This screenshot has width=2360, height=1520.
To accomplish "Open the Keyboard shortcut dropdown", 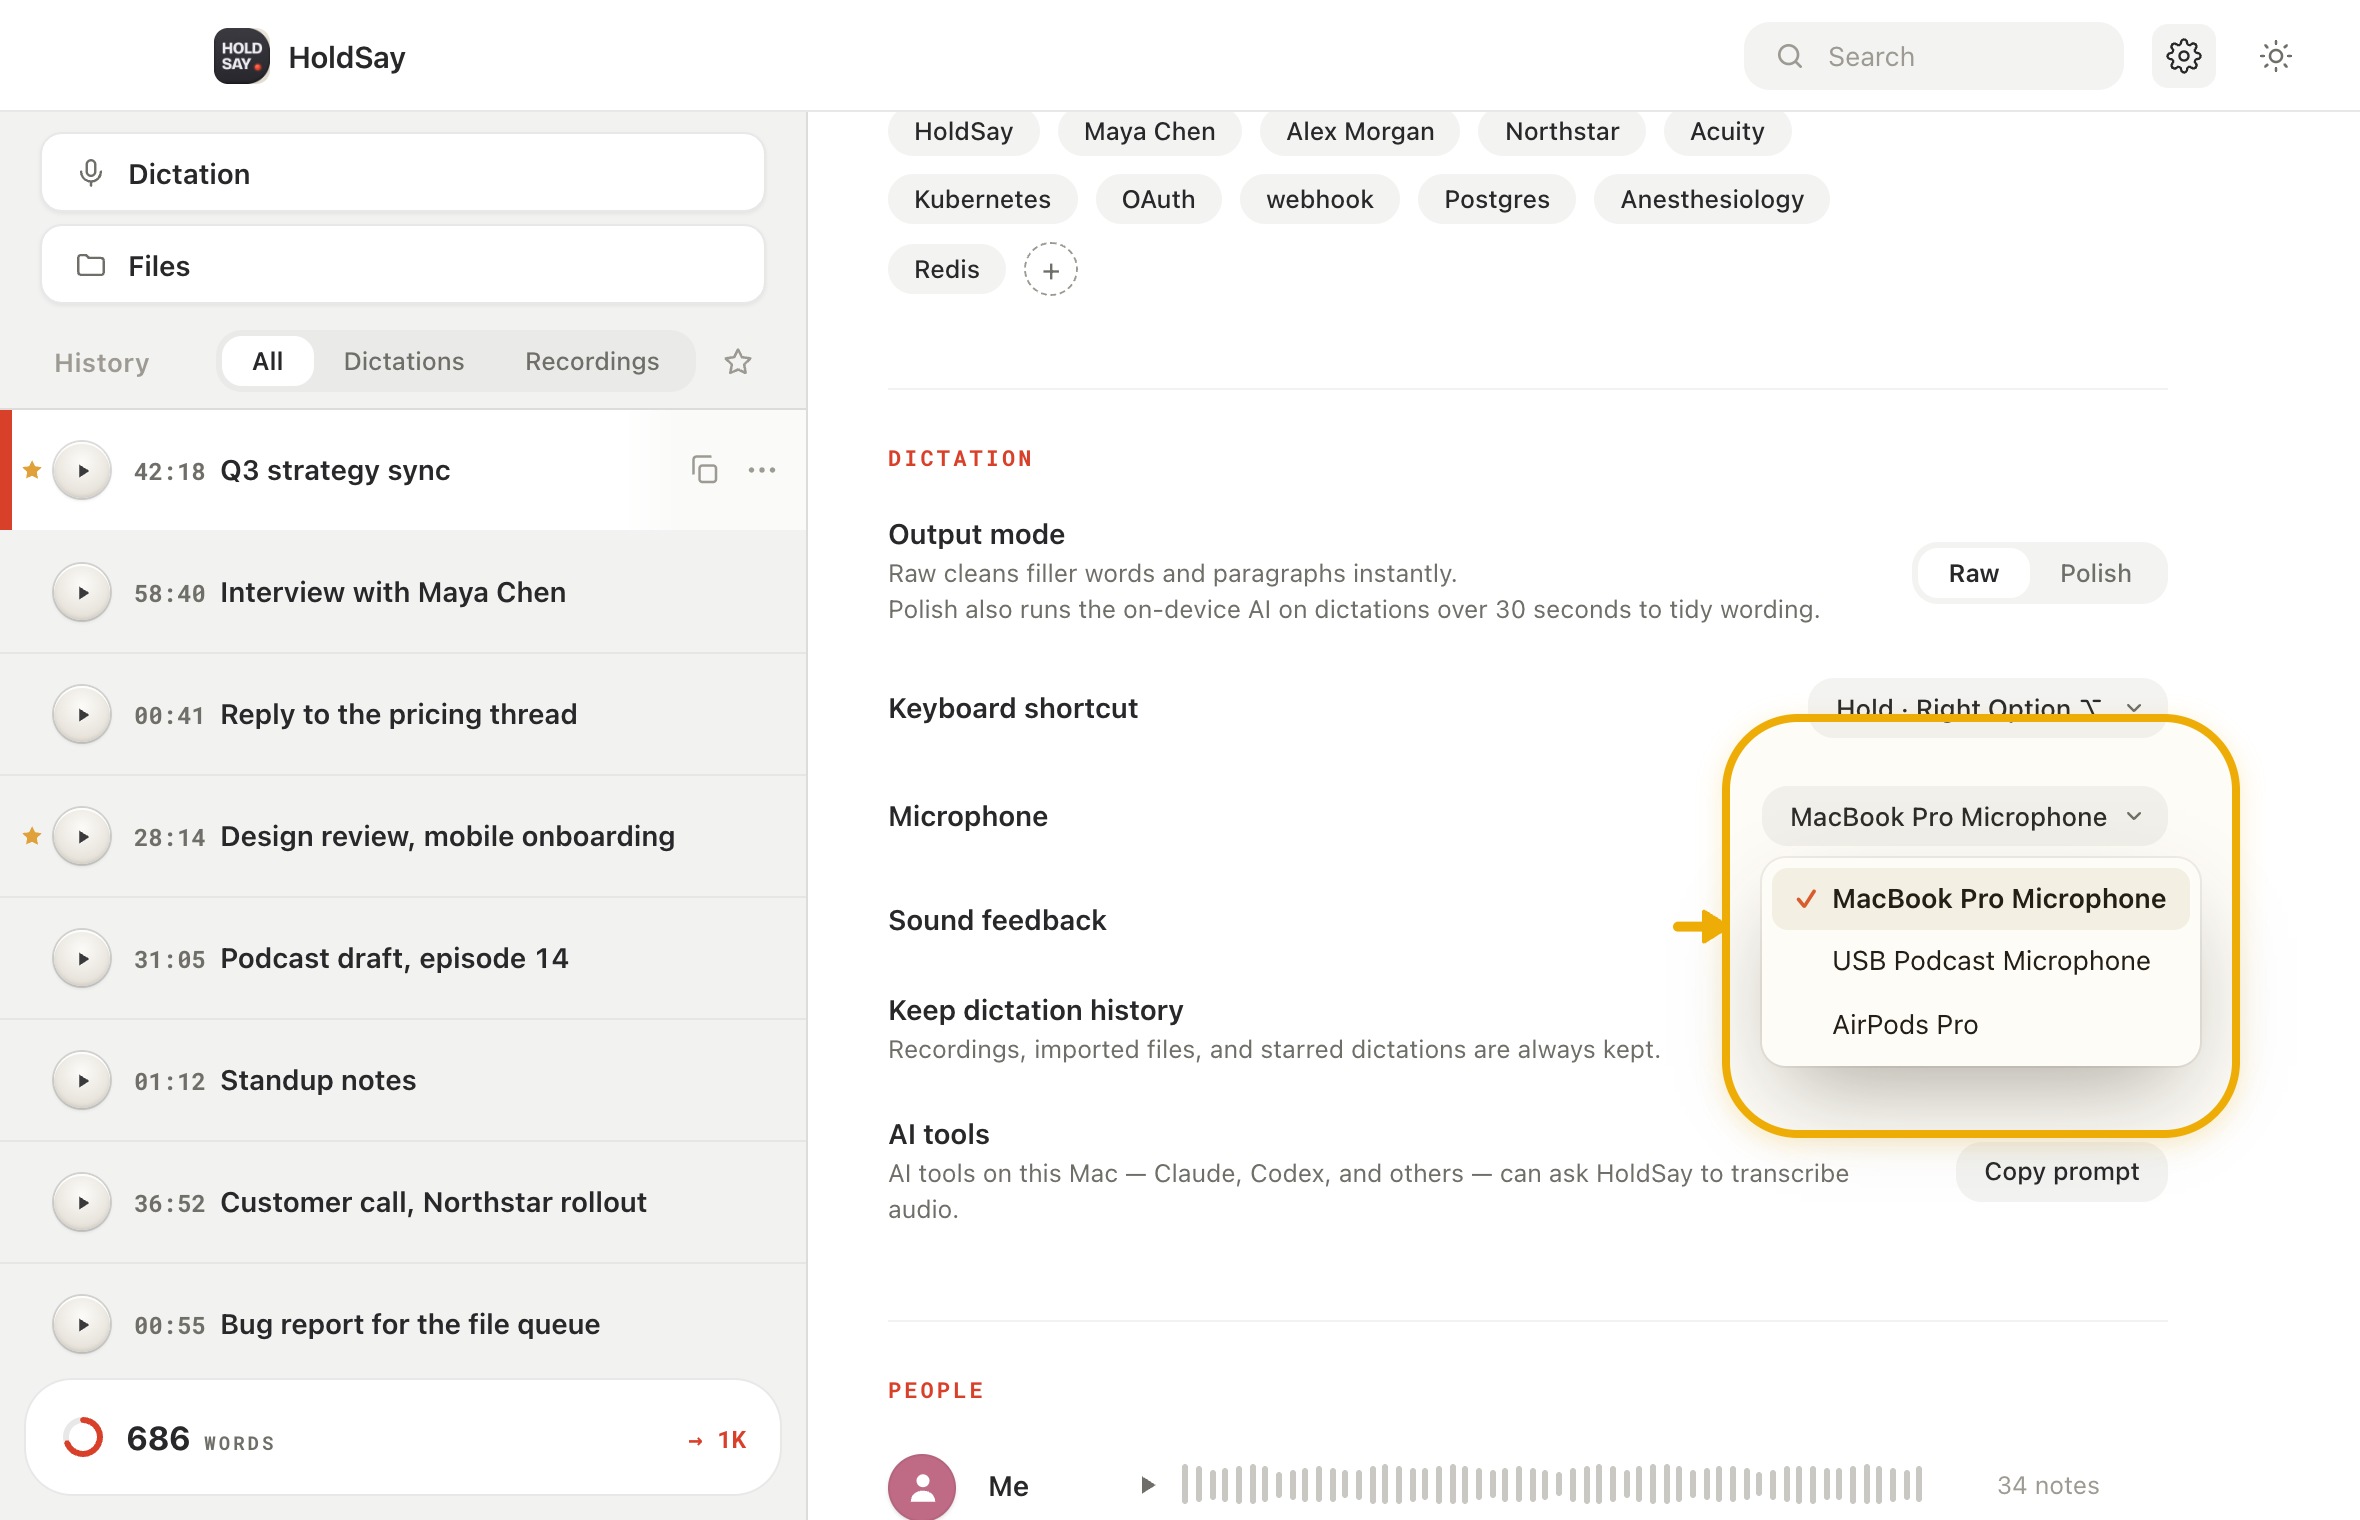I will click(1988, 707).
